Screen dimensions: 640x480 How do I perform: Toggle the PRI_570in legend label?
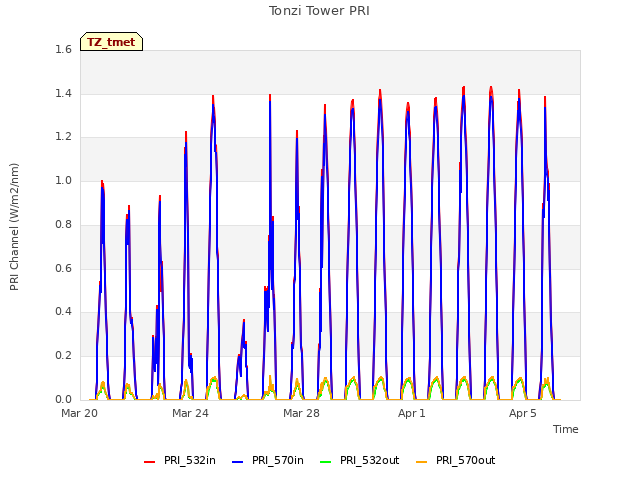coord(278,460)
